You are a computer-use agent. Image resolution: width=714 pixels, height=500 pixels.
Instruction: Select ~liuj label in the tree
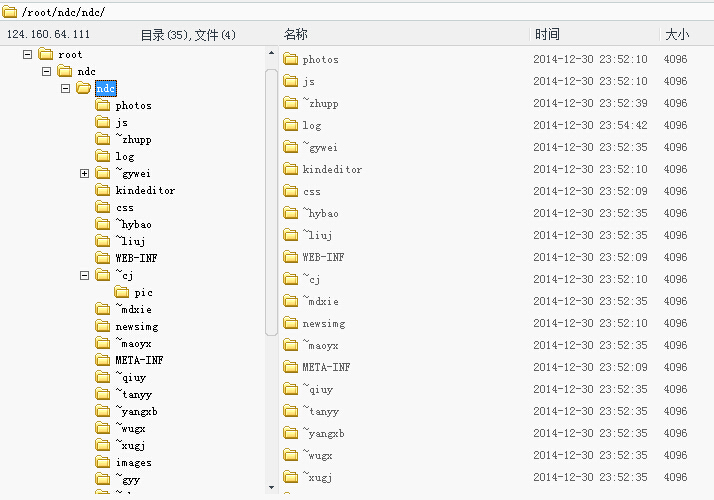click(x=130, y=241)
